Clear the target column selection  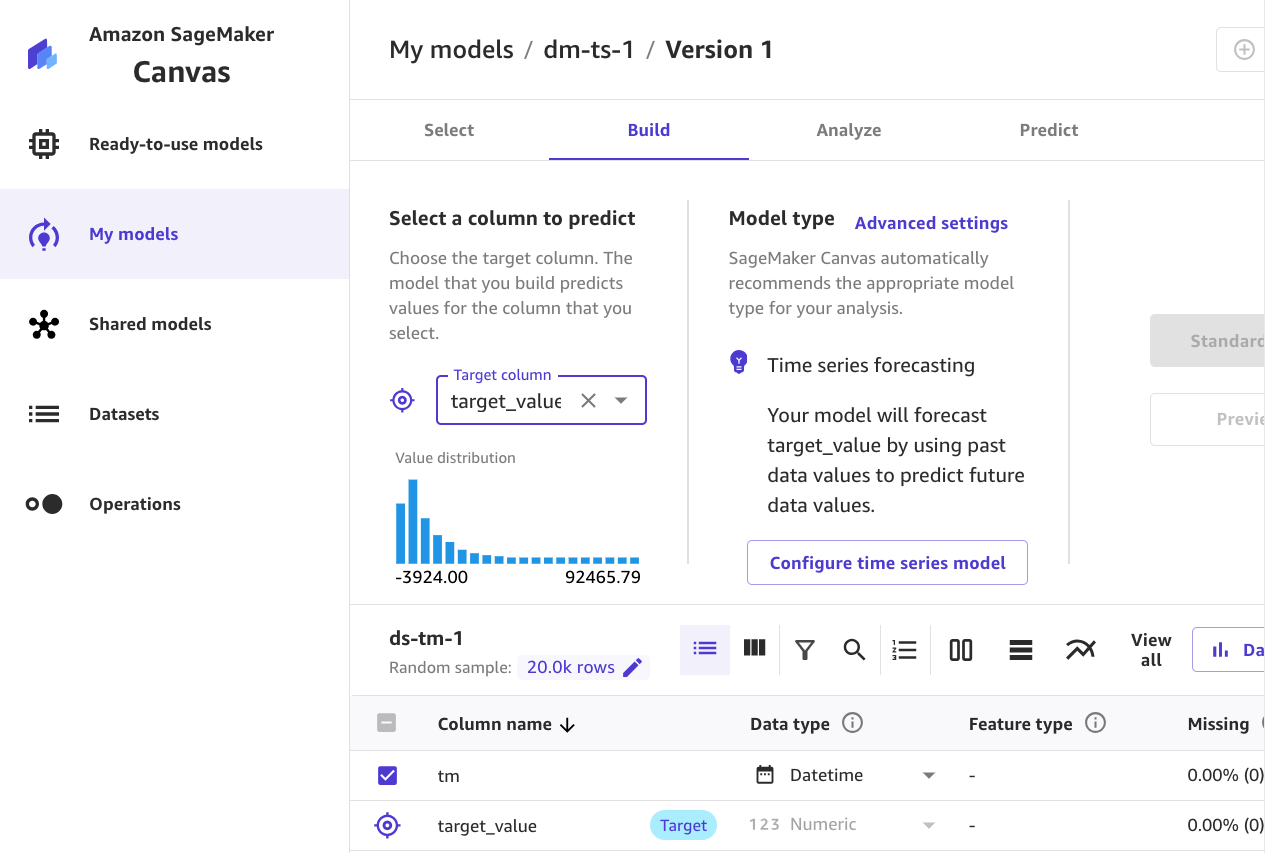pyautogui.click(x=588, y=400)
